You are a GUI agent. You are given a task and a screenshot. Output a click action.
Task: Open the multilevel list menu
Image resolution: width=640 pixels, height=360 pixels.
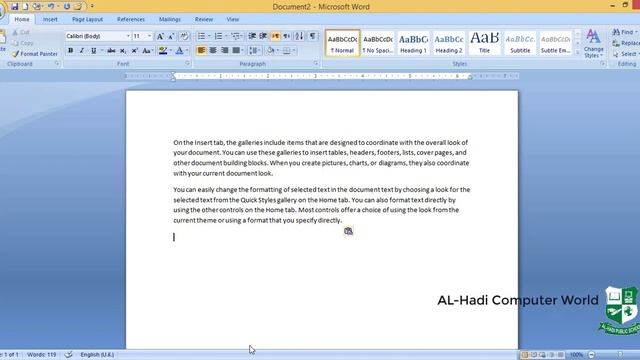(x=236, y=36)
